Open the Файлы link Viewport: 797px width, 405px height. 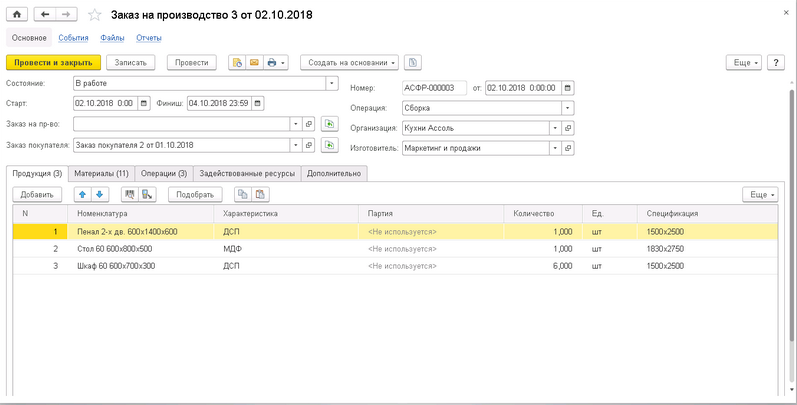coord(112,38)
